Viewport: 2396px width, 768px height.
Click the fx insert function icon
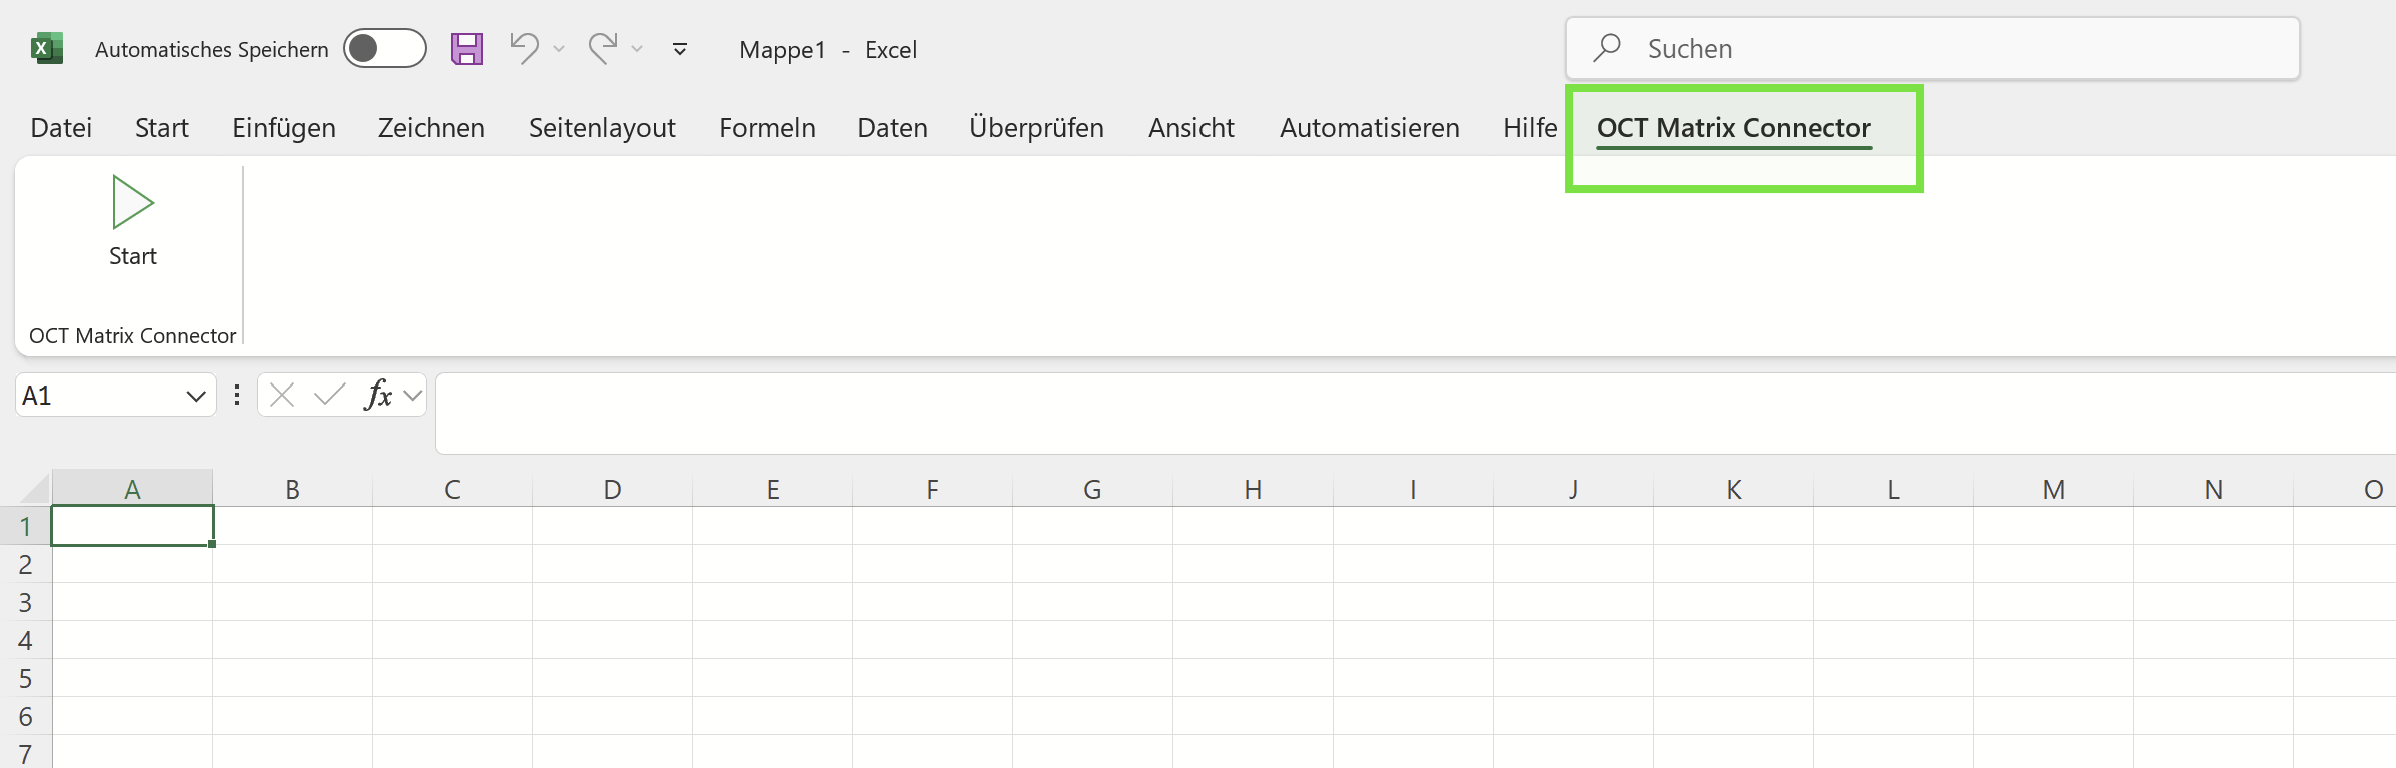tap(378, 395)
